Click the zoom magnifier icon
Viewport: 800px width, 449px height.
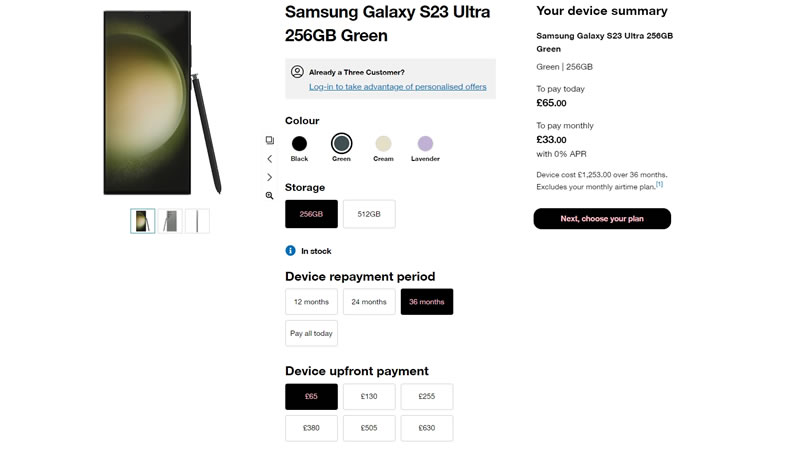click(x=269, y=196)
